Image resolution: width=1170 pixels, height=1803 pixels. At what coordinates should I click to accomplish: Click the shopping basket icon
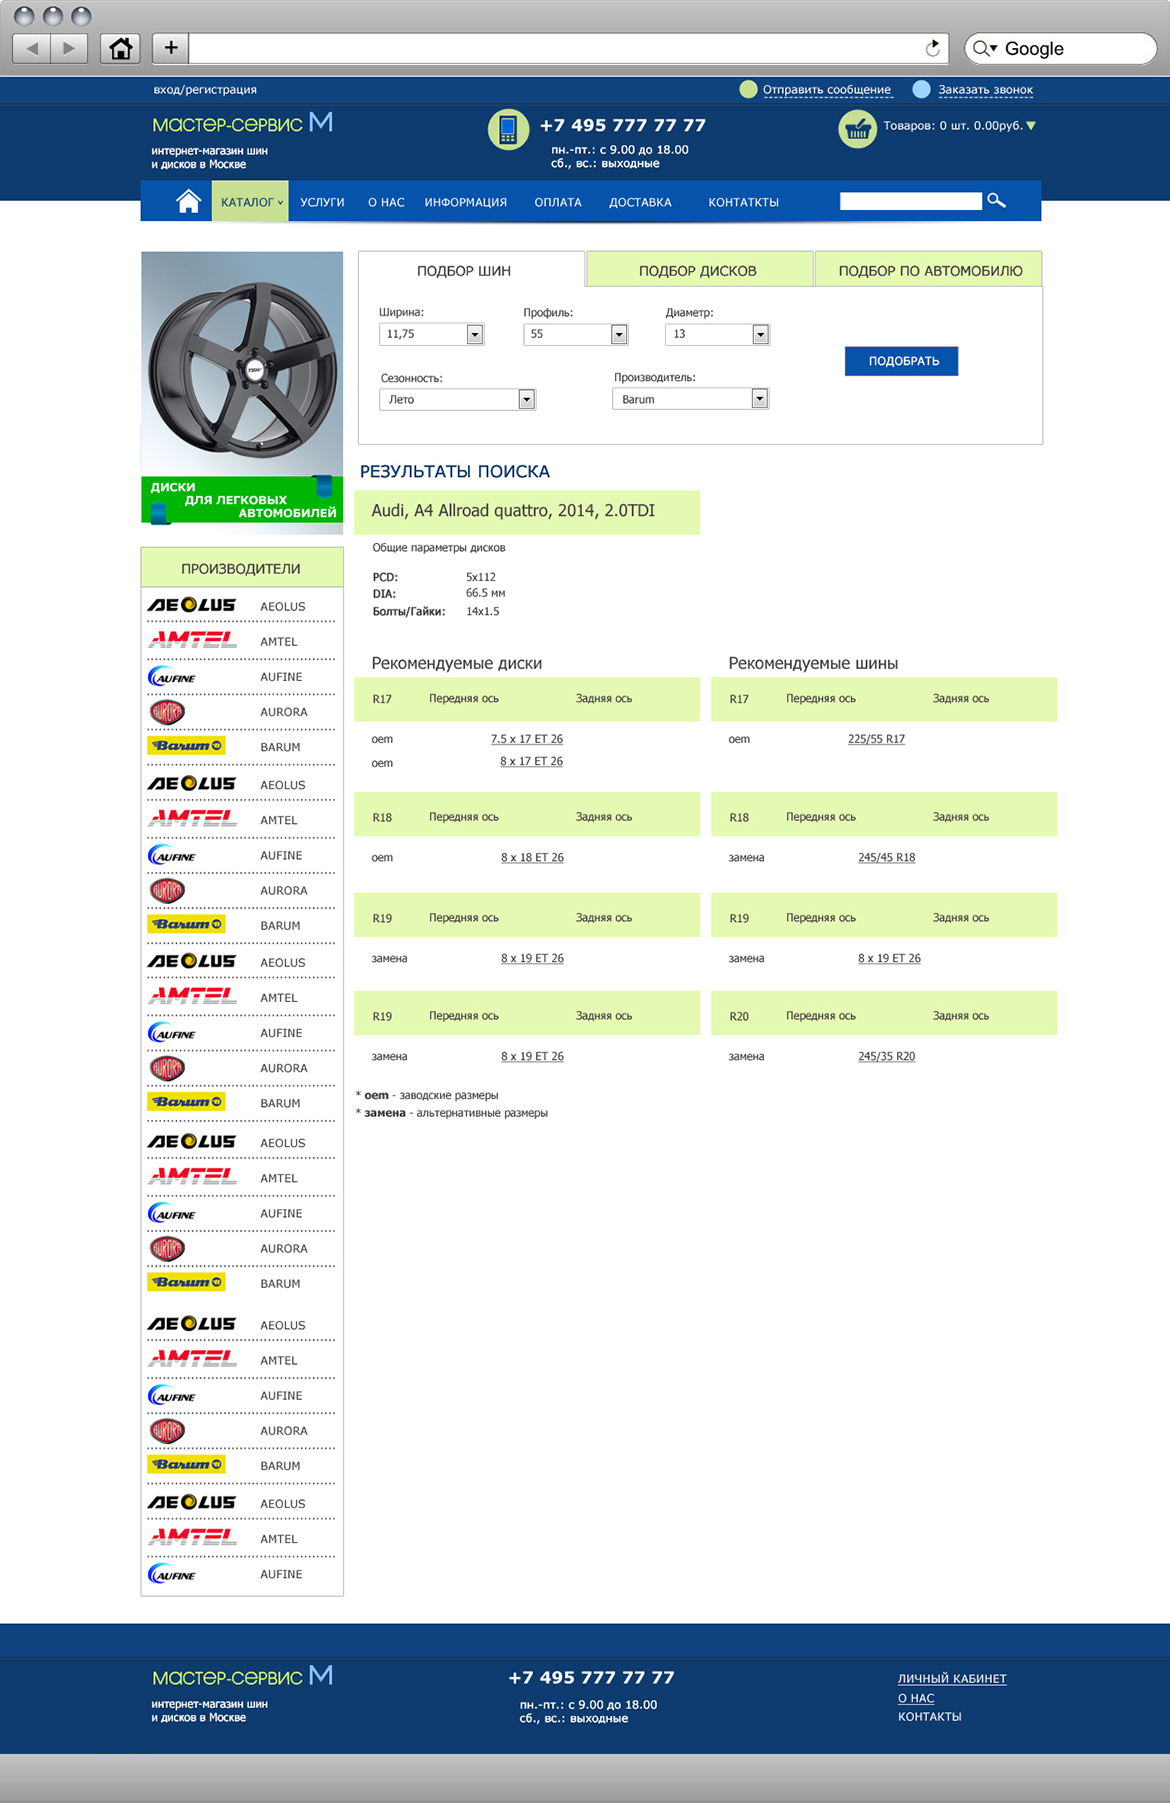coord(857,128)
